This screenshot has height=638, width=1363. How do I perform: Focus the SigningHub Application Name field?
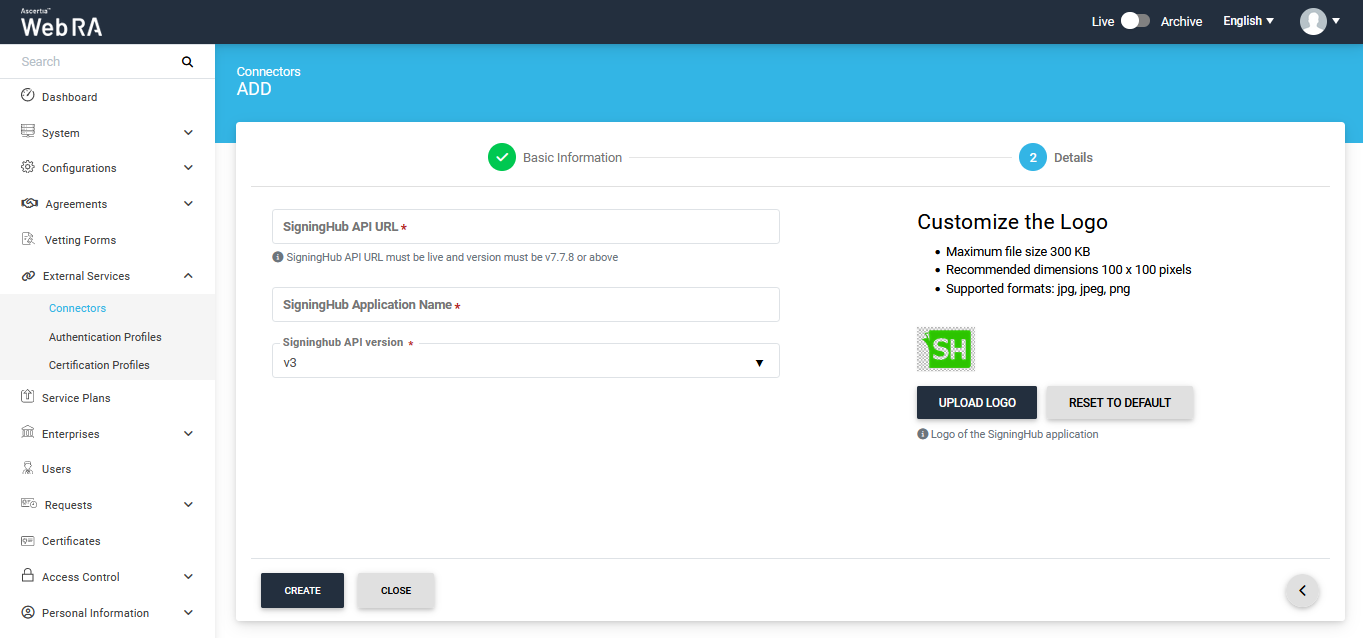(525, 304)
